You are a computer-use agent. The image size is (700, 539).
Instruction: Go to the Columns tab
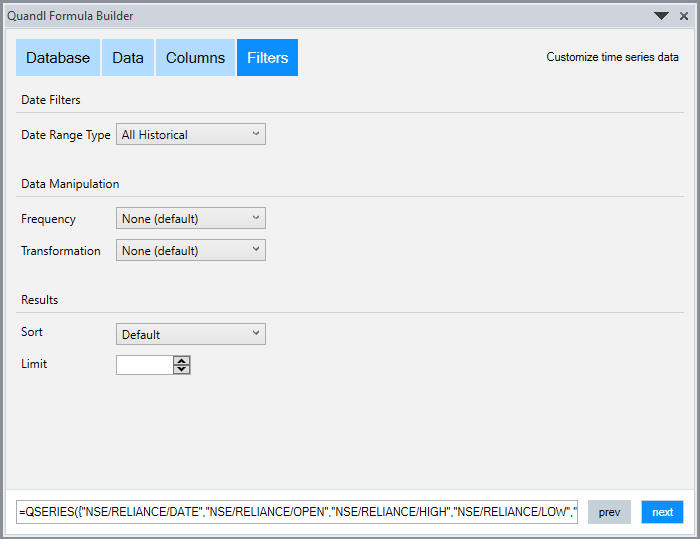(x=196, y=58)
